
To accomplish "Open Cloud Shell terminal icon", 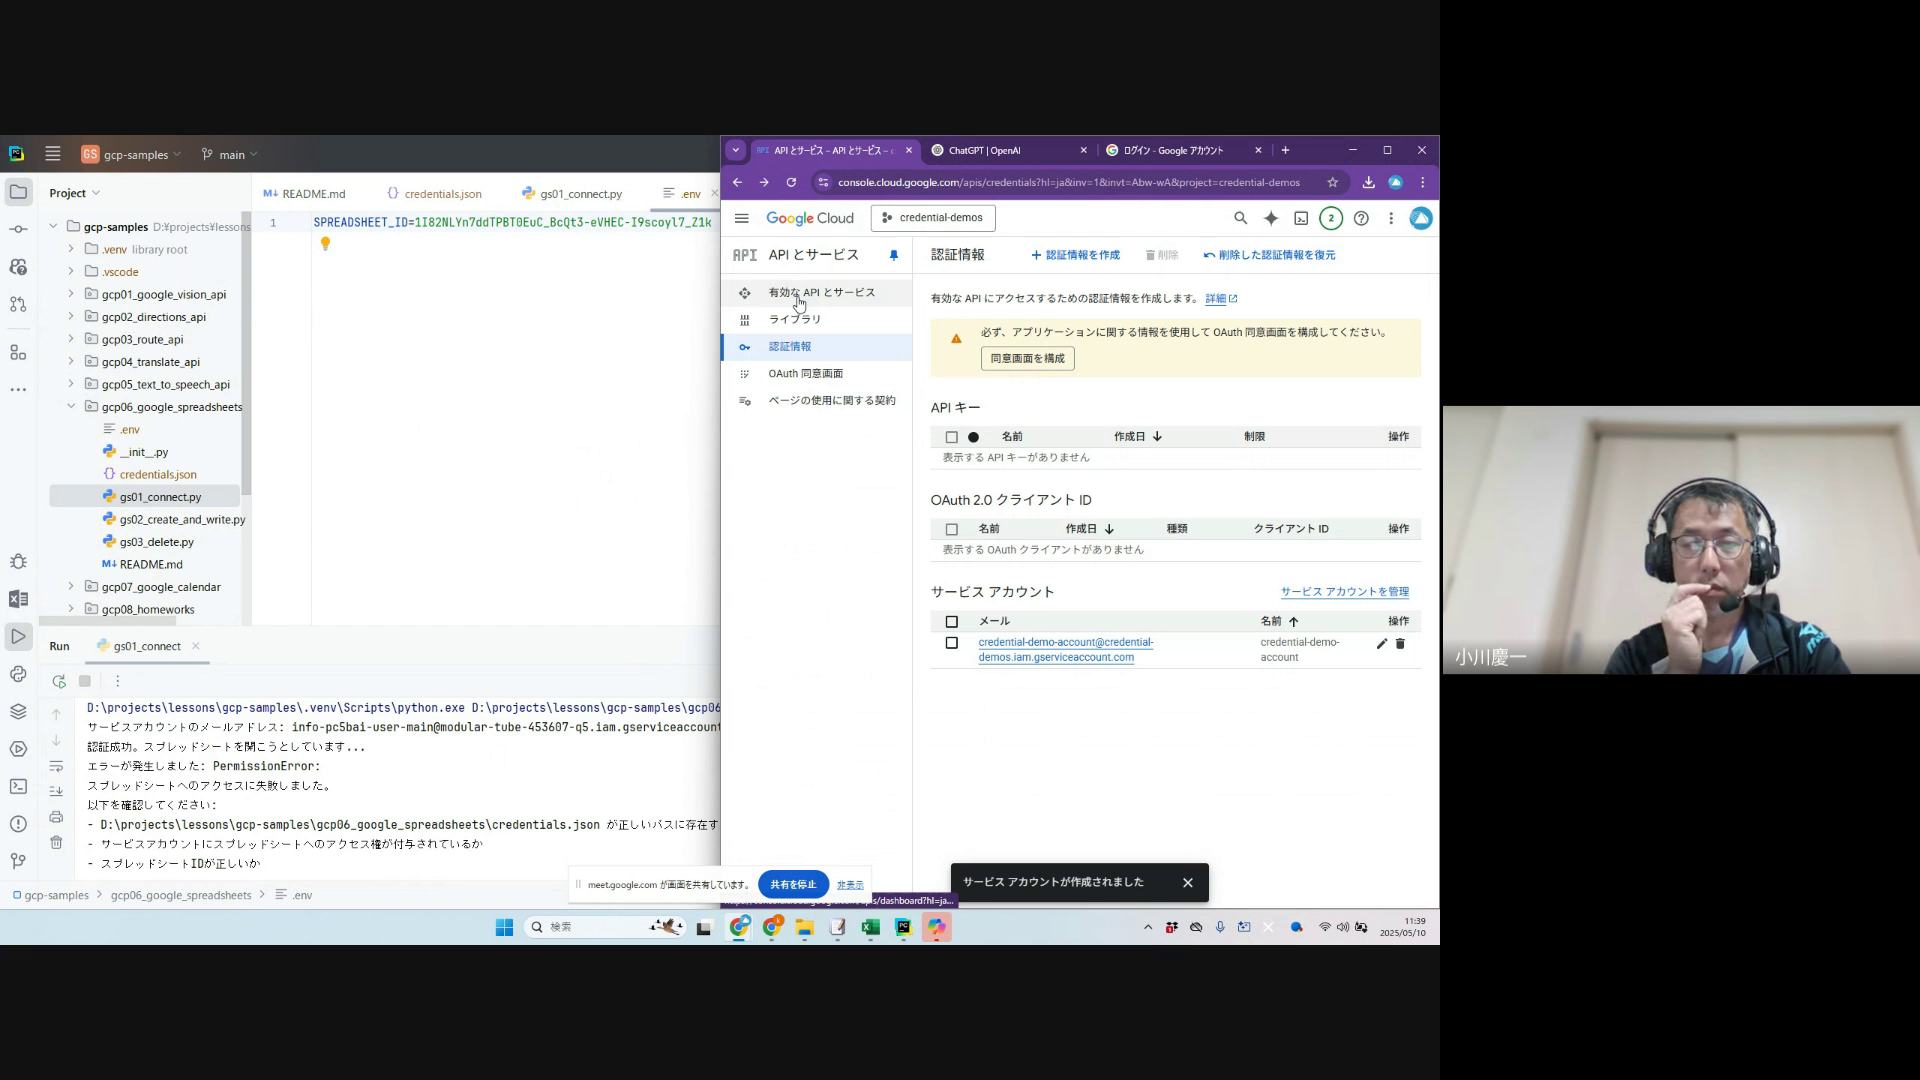I will click(x=1301, y=218).
